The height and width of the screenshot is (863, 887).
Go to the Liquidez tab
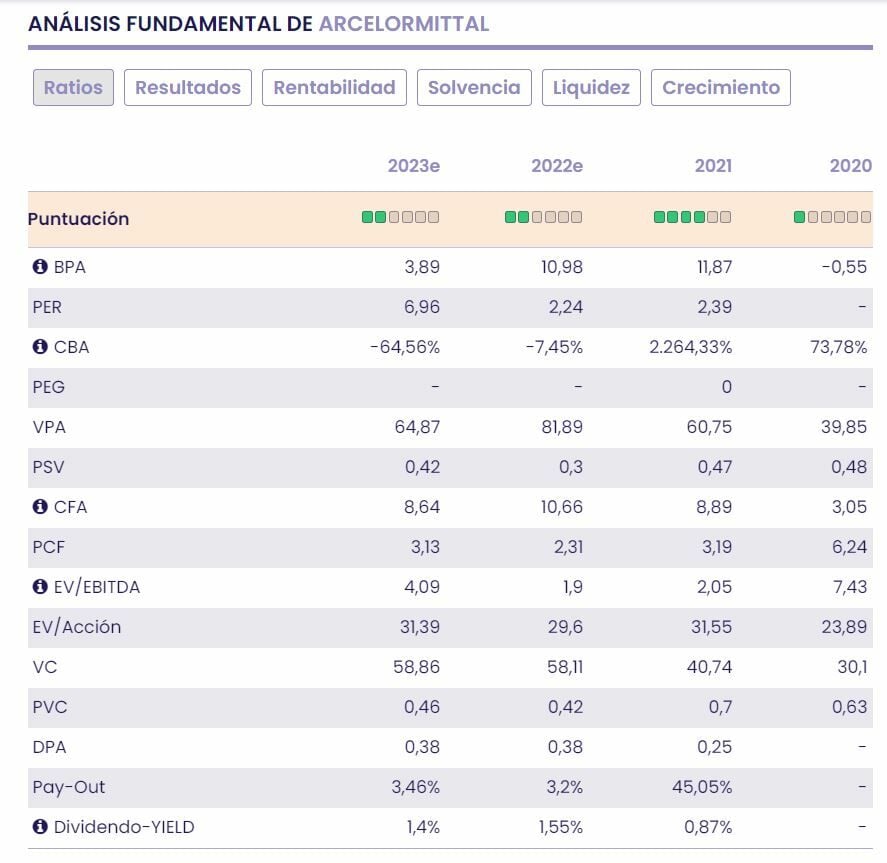click(591, 87)
